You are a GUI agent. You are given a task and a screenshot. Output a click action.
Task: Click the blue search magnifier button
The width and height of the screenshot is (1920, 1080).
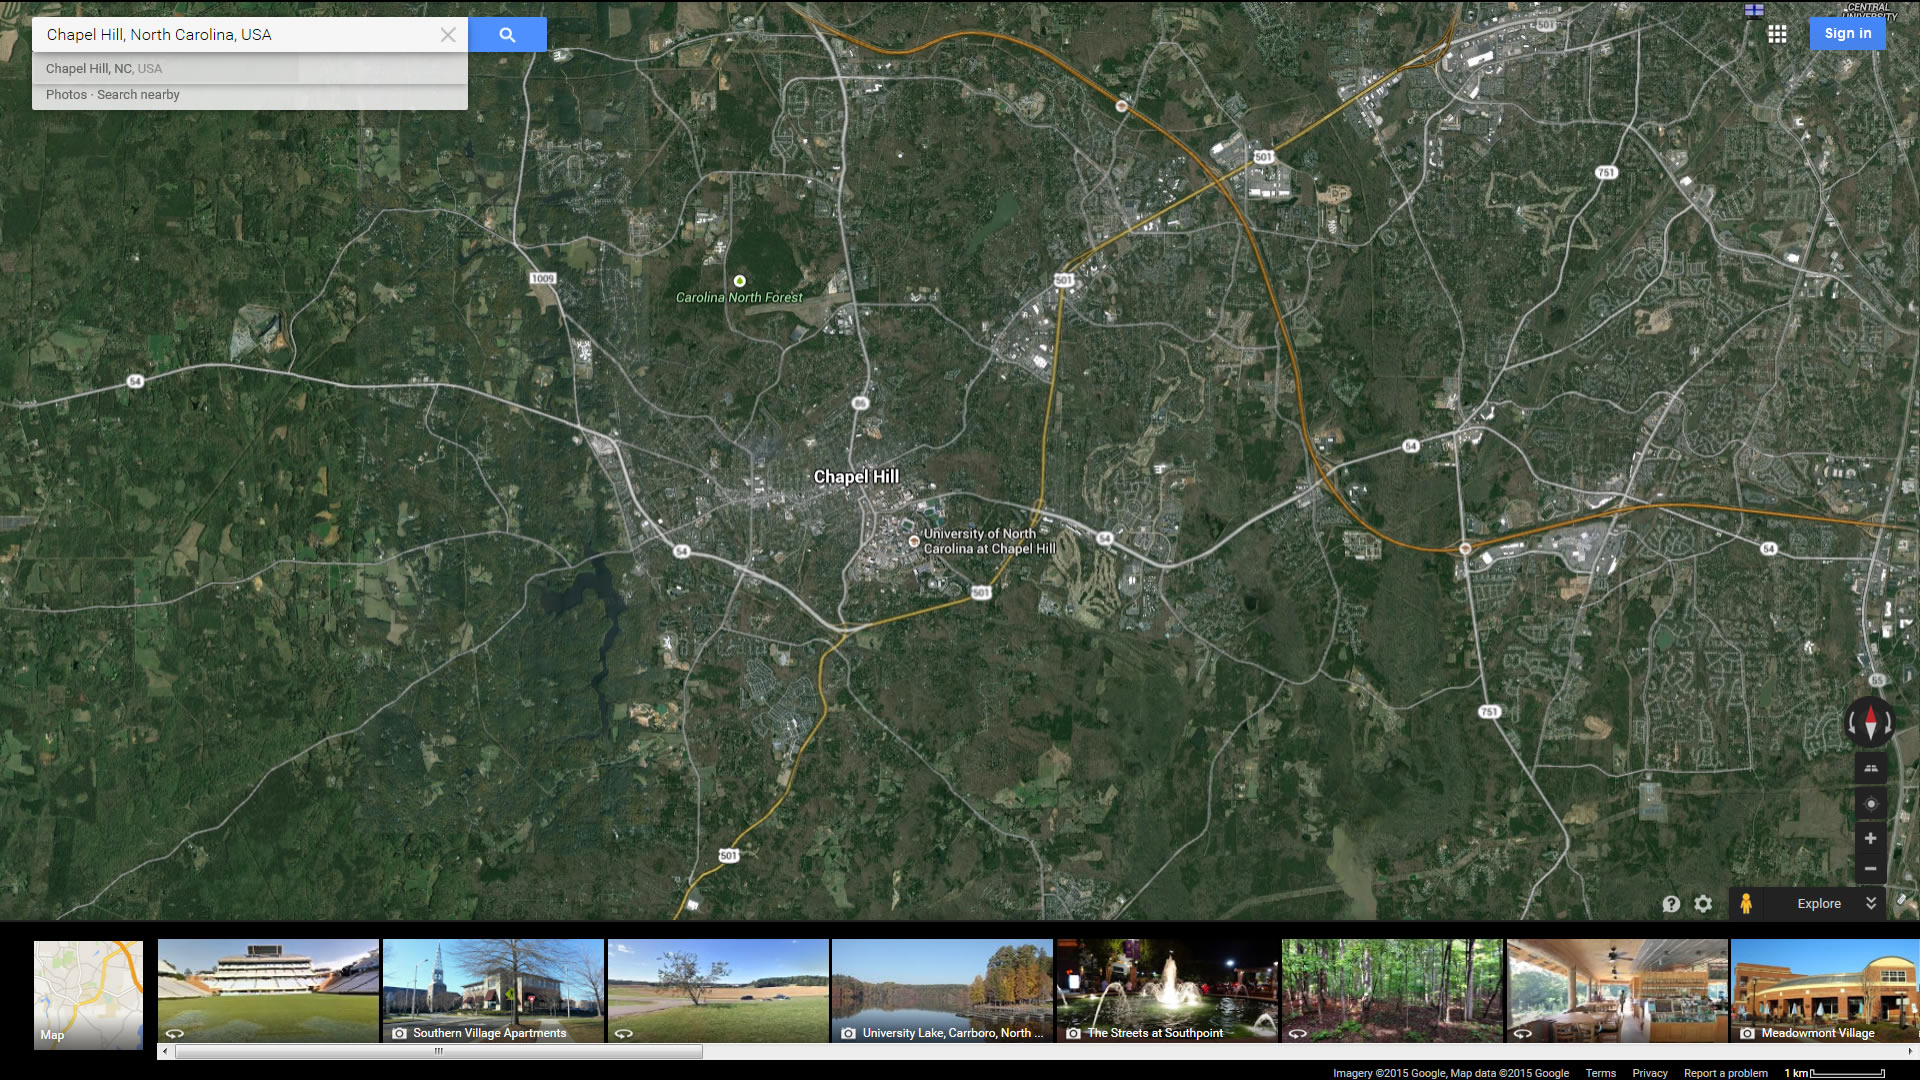[x=507, y=35]
